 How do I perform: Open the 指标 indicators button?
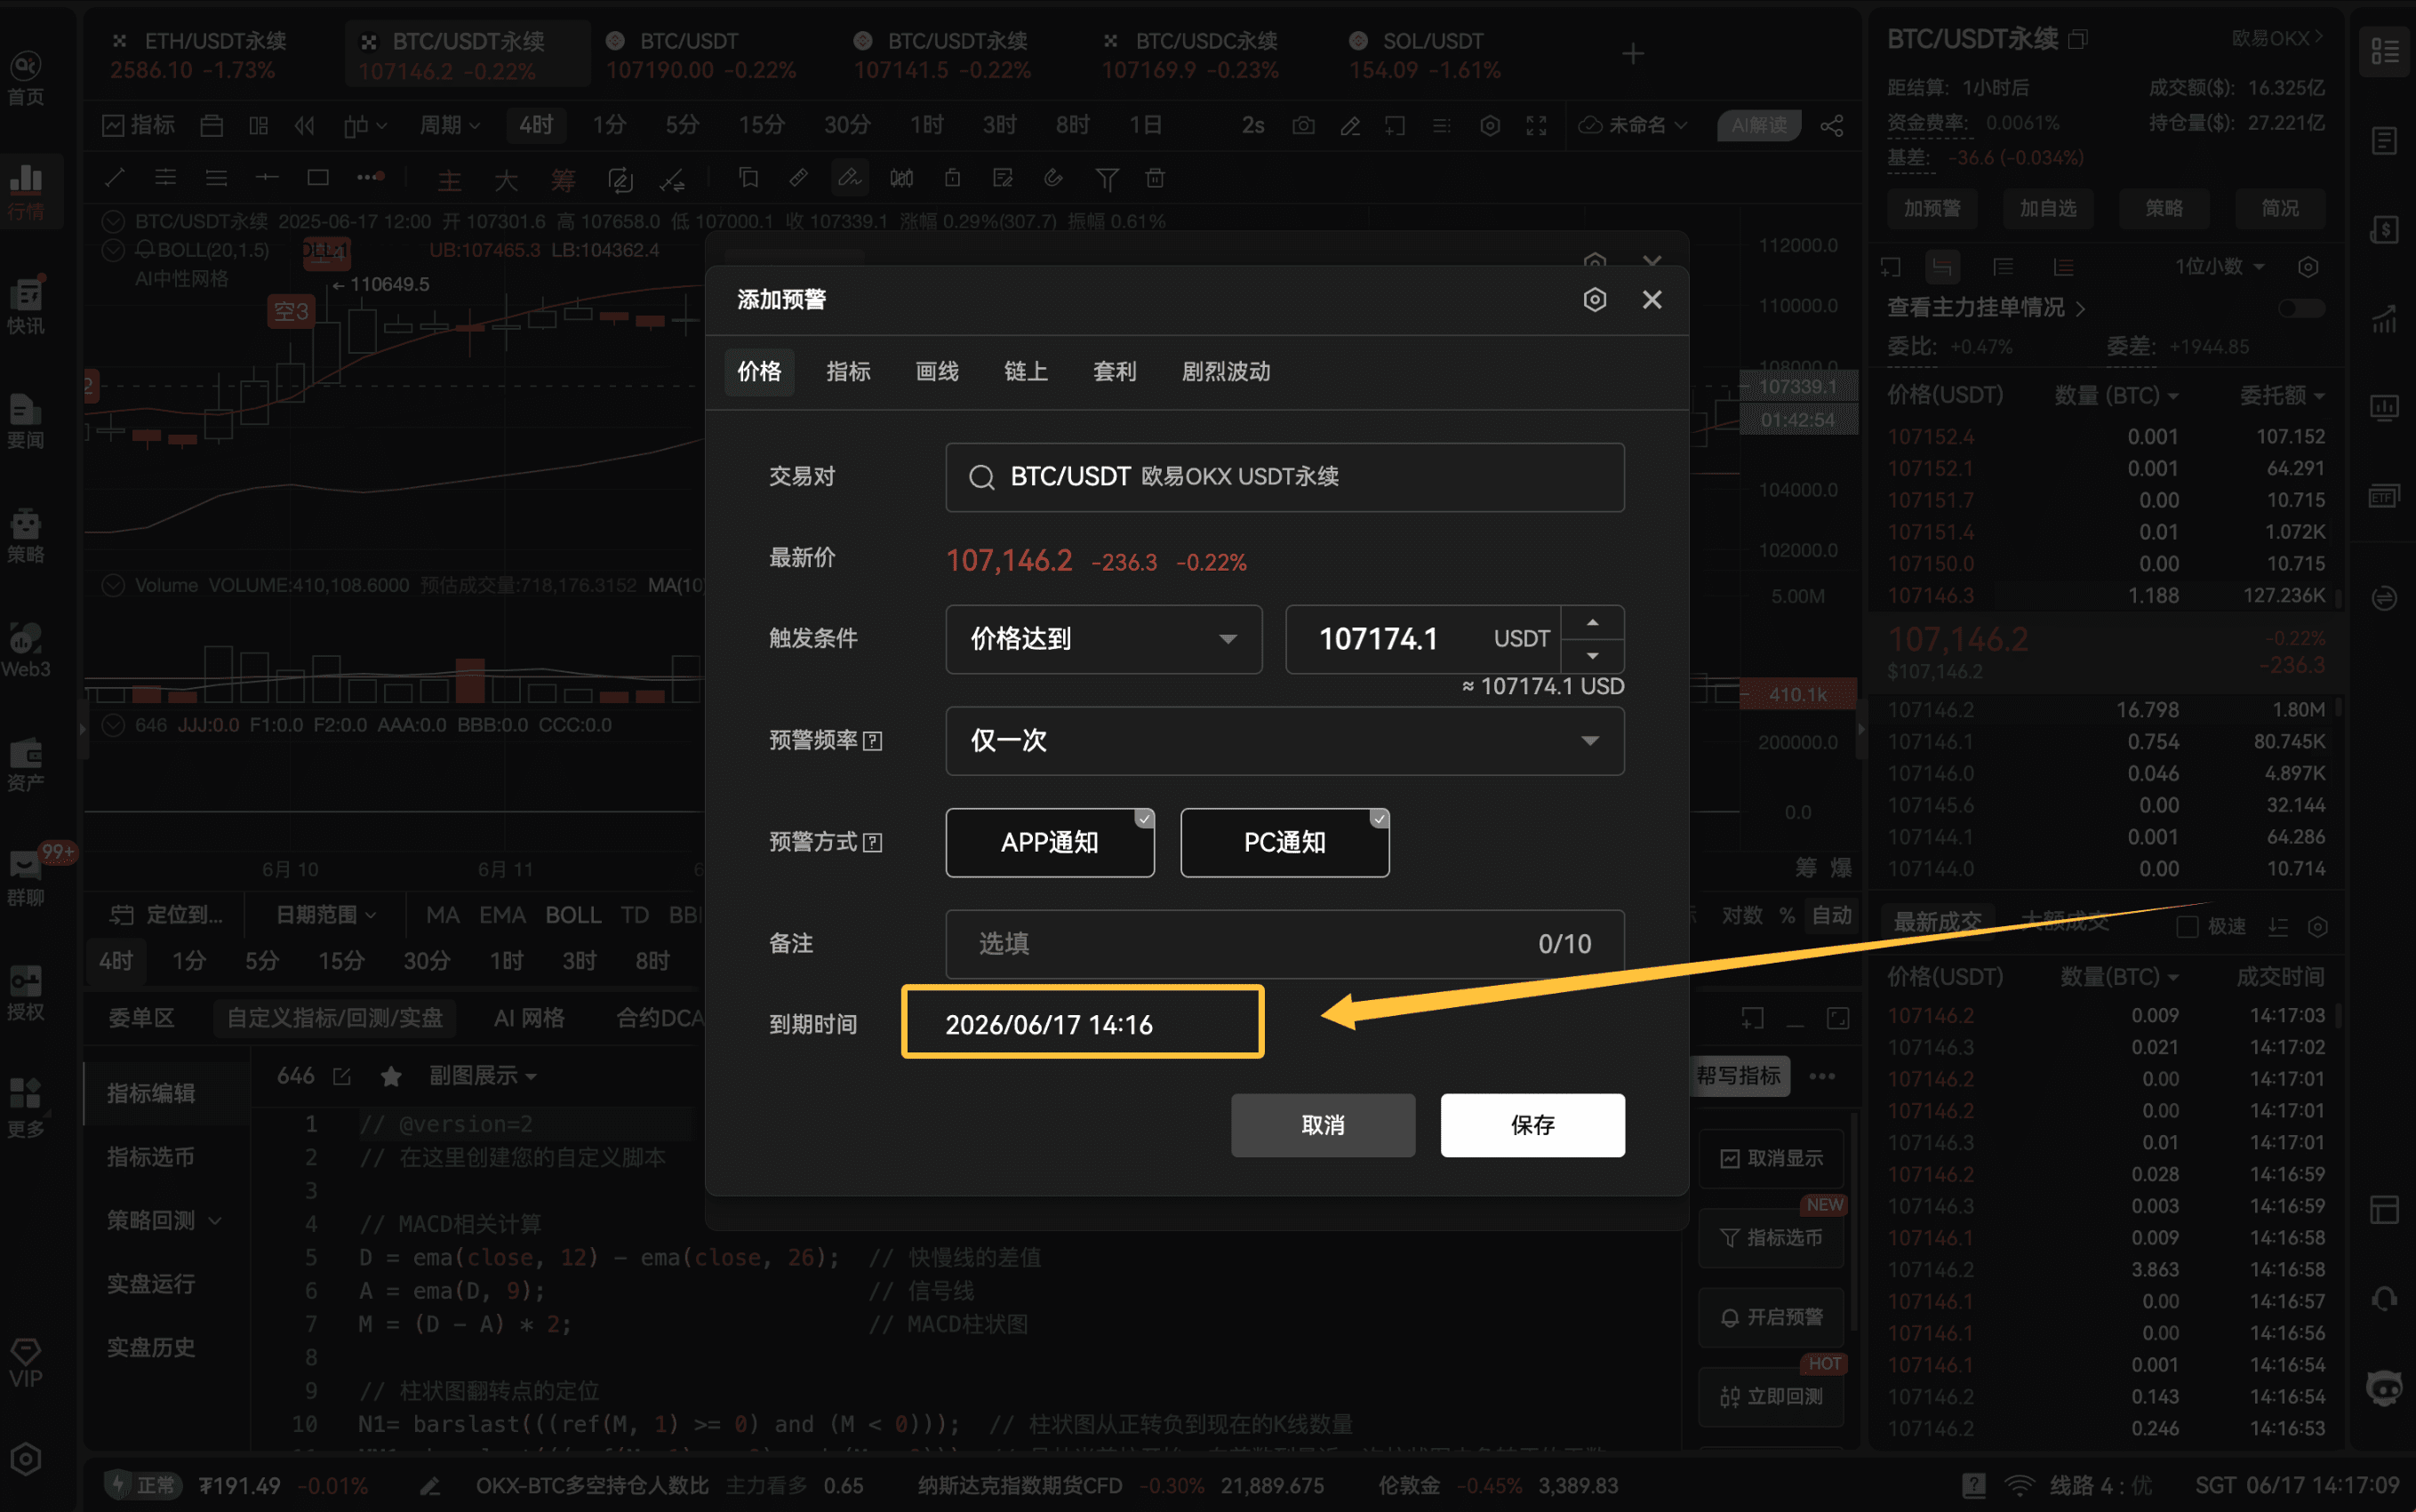[x=139, y=125]
